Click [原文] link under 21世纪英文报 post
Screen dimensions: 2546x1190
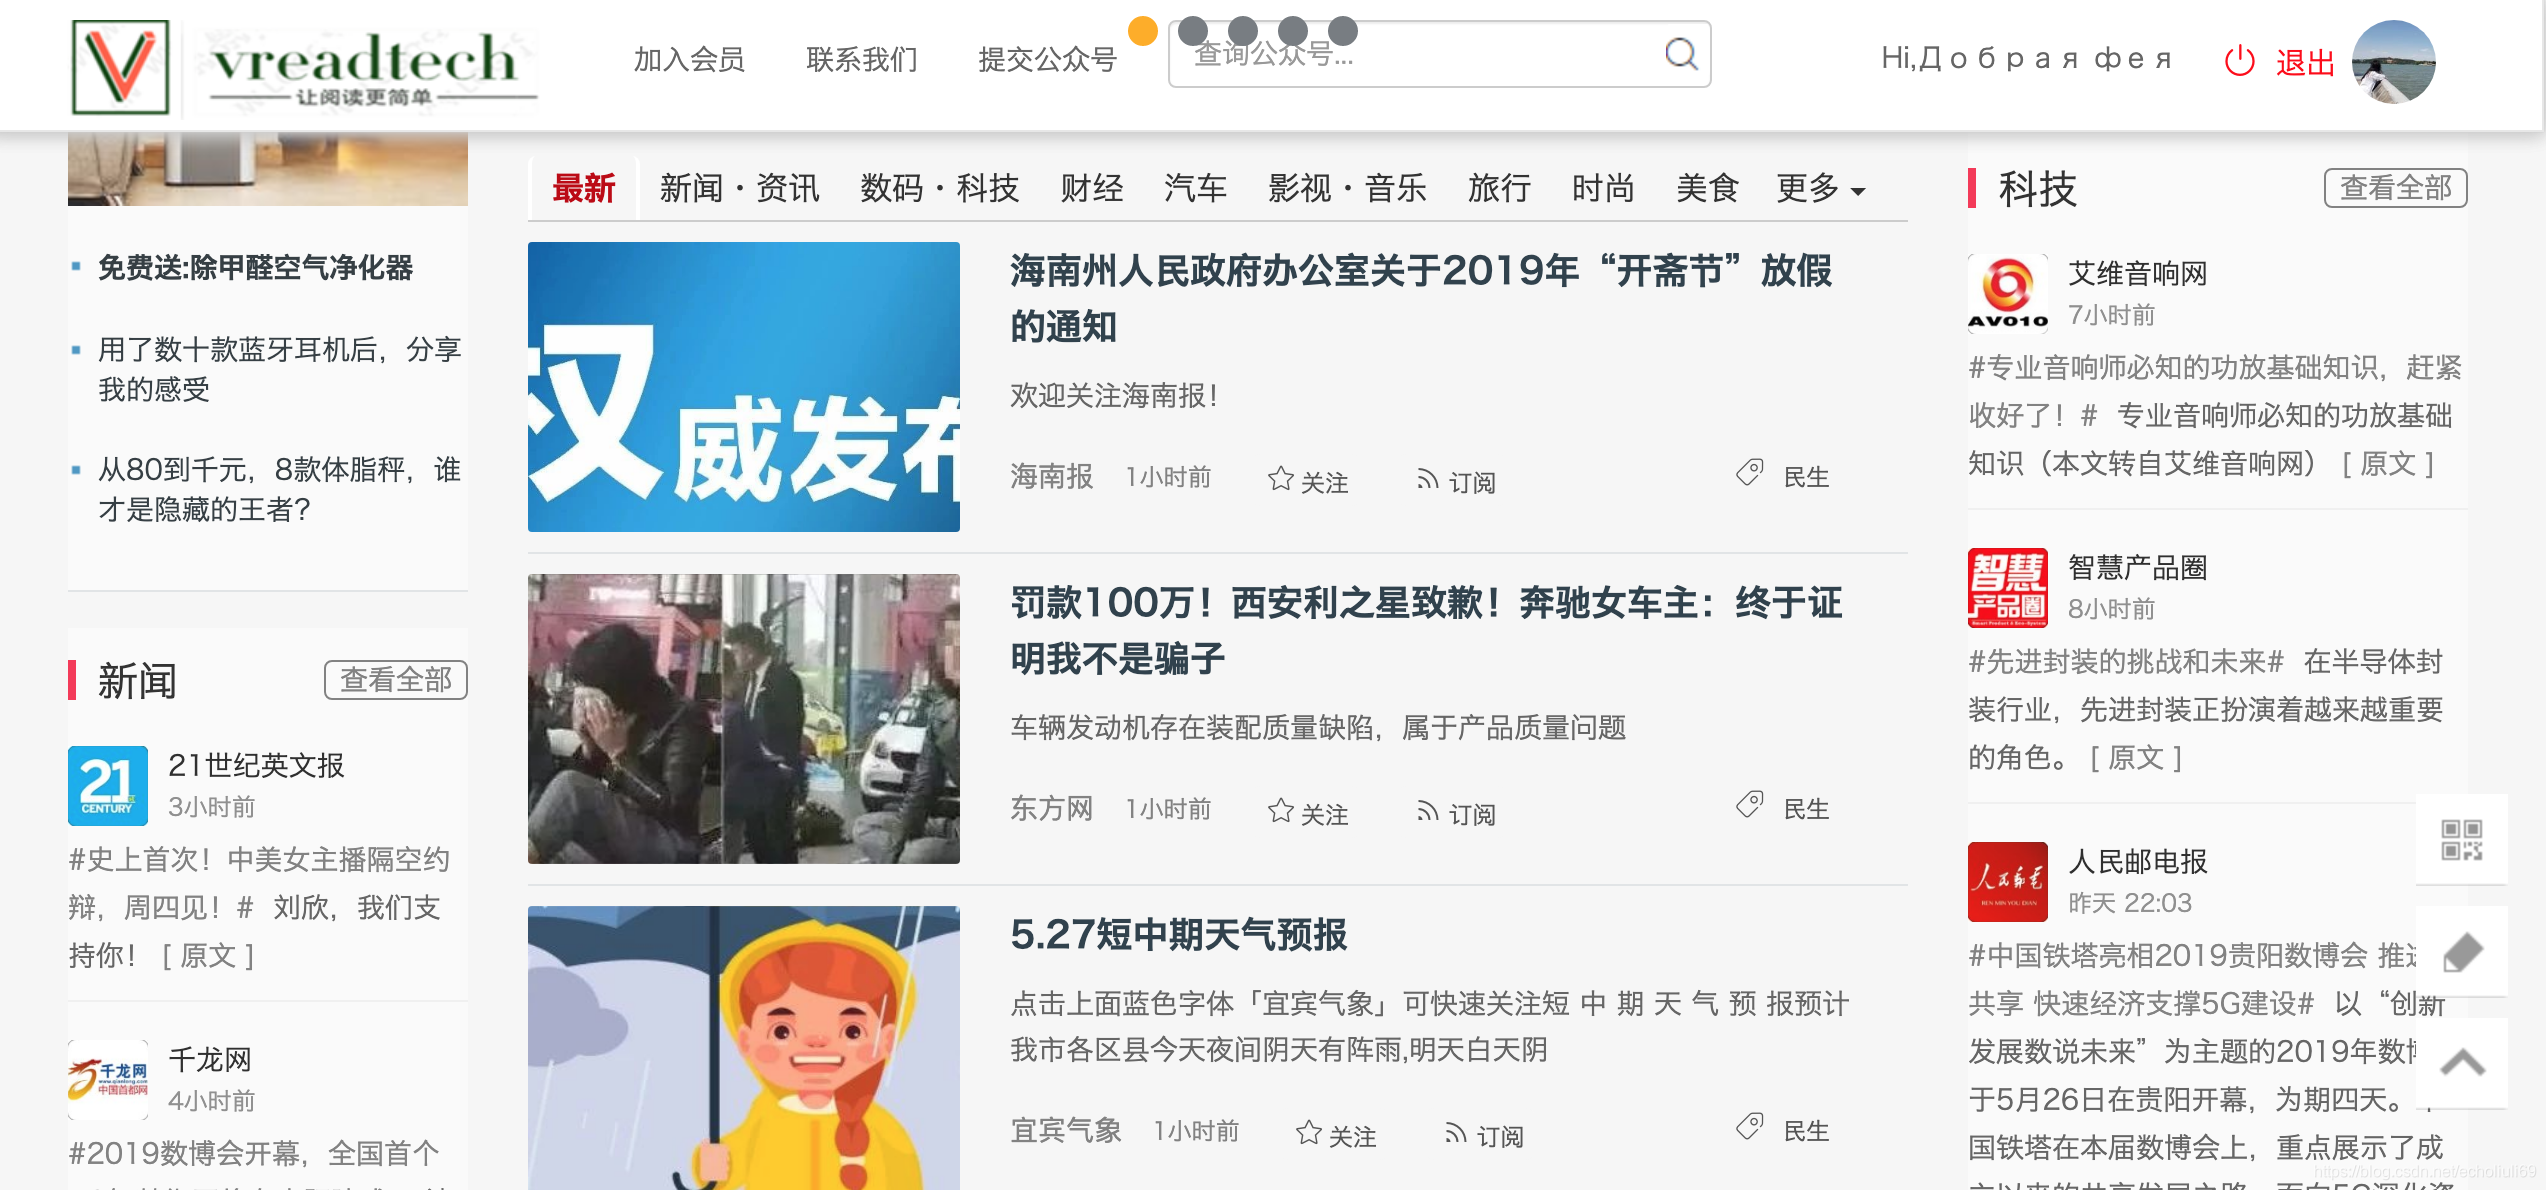coord(207,956)
